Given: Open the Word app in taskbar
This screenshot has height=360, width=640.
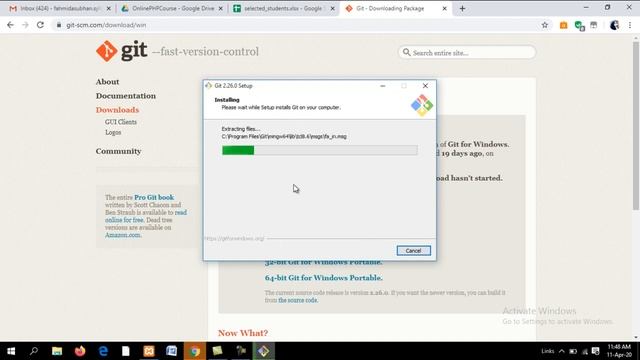Looking at the screenshot, I should [x=172, y=351].
